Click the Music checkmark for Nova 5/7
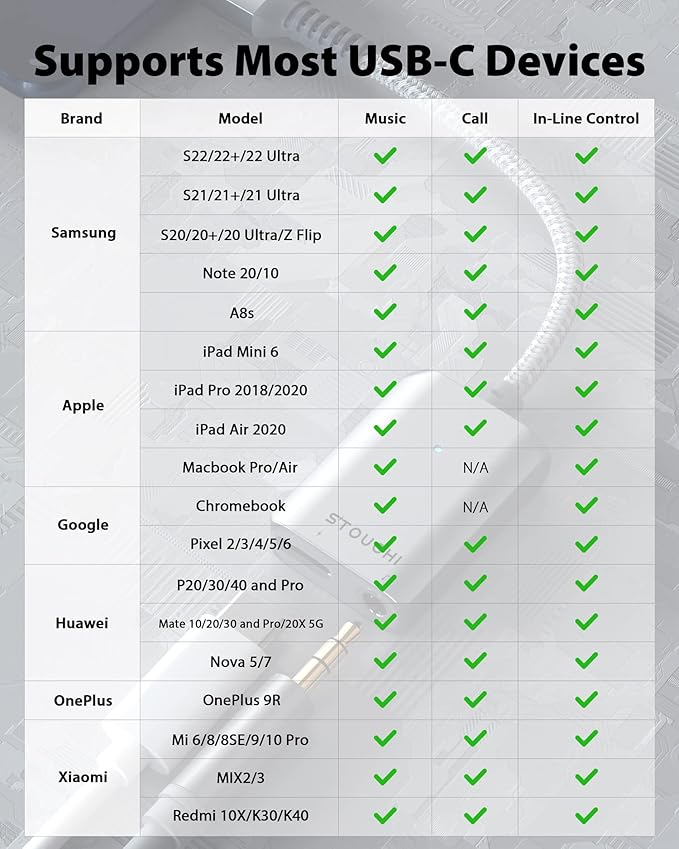Screen dimensions: 679x849 pyautogui.click(x=385, y=661)
